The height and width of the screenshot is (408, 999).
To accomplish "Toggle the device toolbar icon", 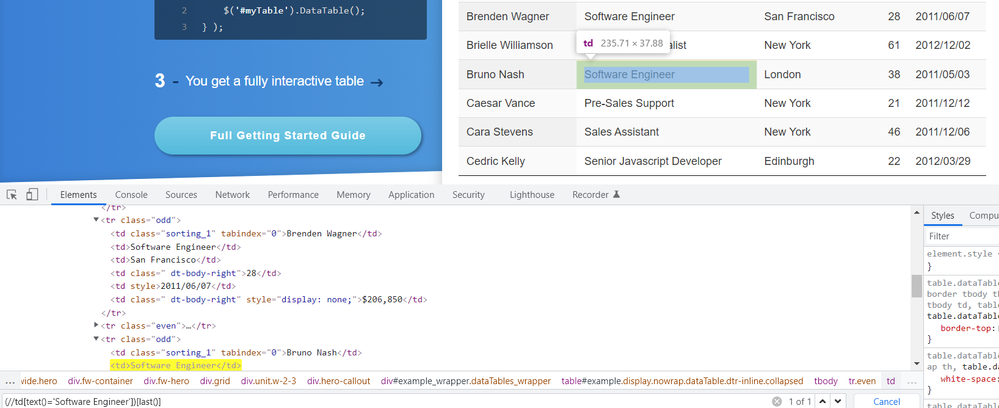I will (x=32, y=195).
